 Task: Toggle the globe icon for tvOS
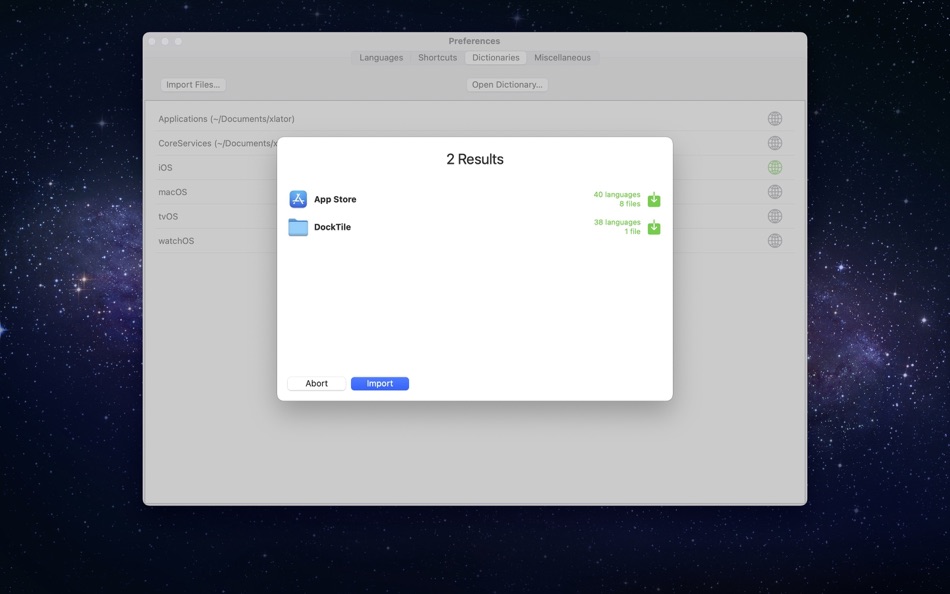coord(775,216)
